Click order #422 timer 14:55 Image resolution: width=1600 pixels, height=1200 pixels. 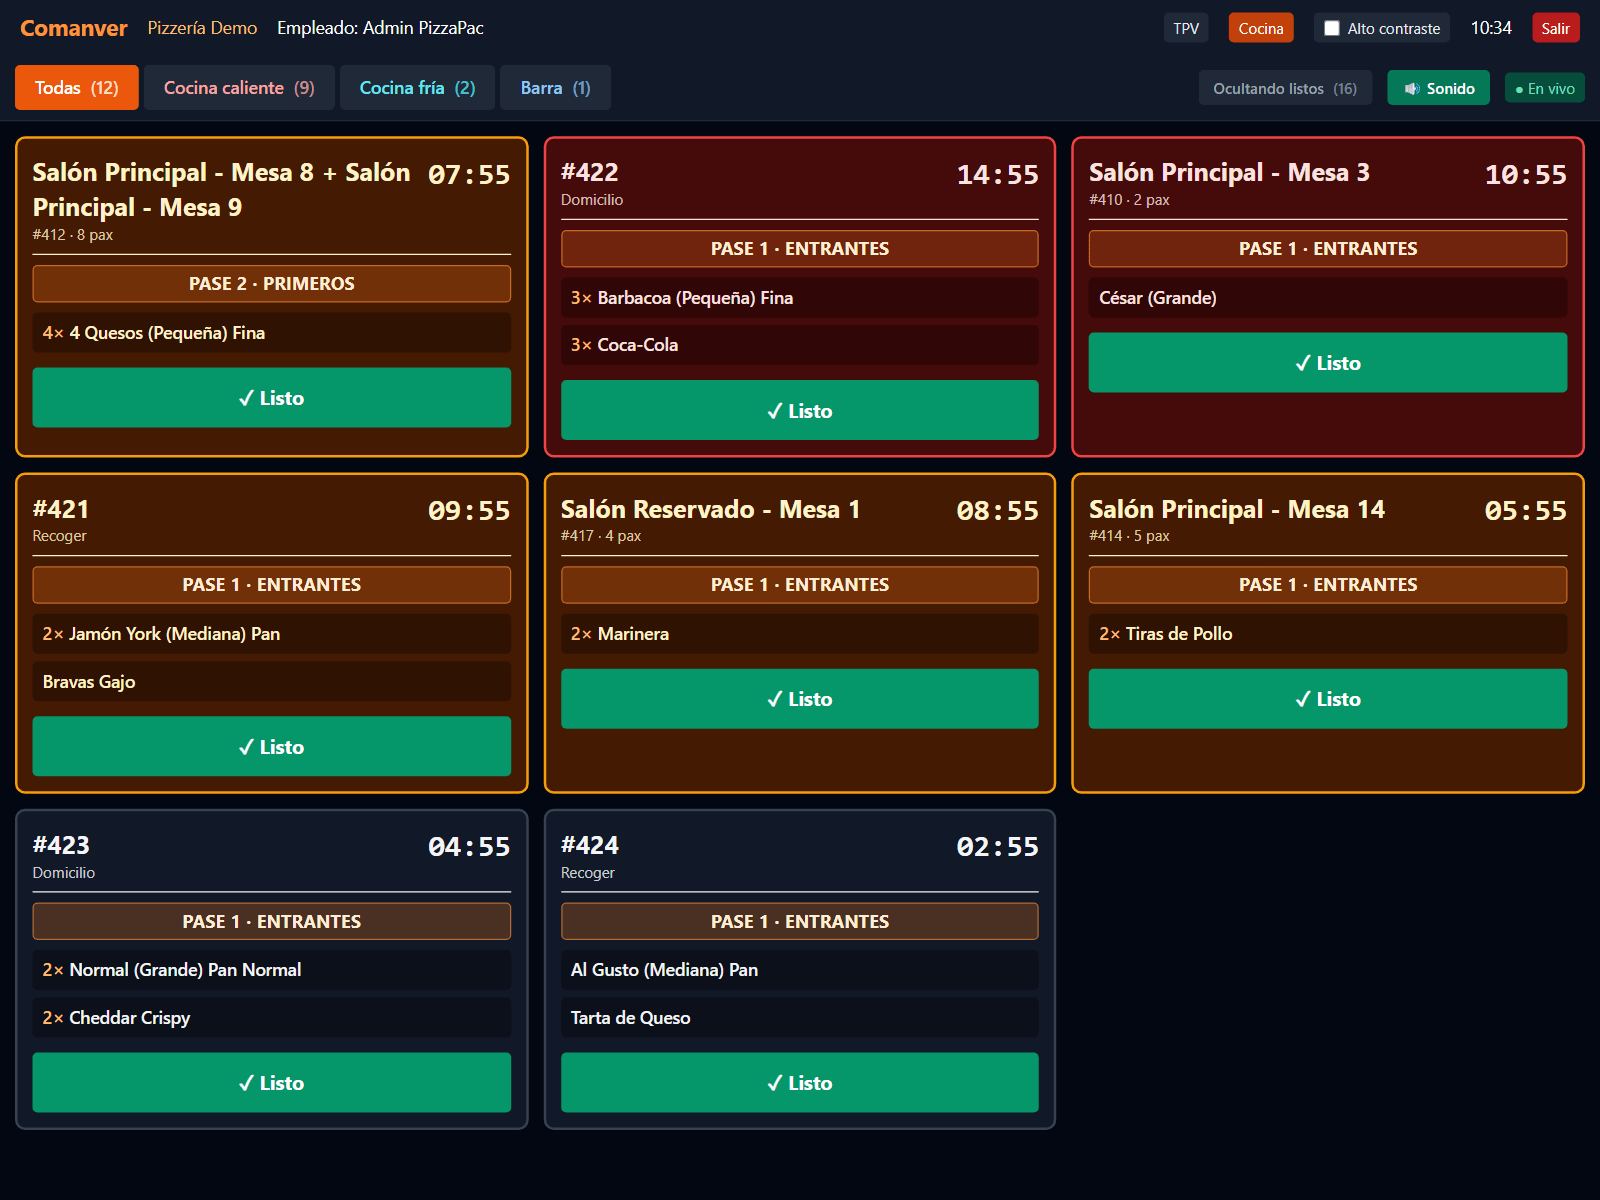[x=997, y=175]
